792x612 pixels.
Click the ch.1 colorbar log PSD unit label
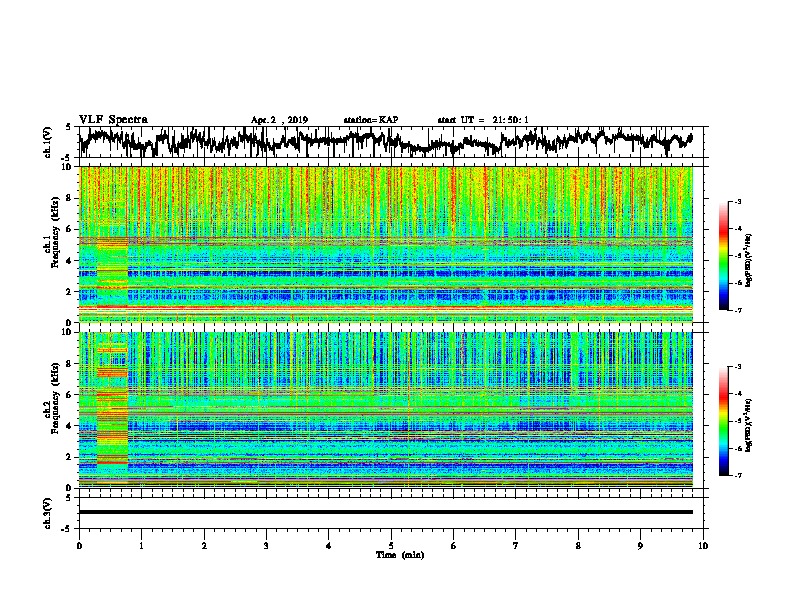tap(749, 261)
